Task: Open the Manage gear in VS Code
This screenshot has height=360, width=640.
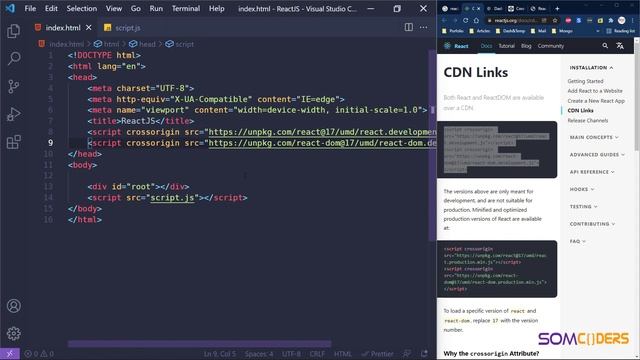Action: tap(13, 333)
